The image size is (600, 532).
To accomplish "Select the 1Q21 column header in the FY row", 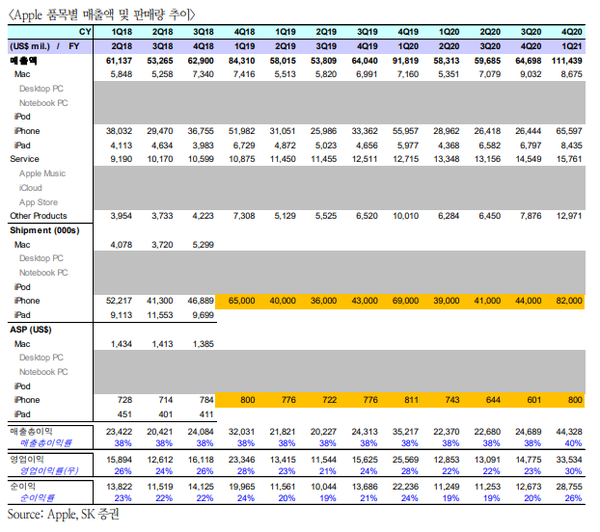I will 572,46.
